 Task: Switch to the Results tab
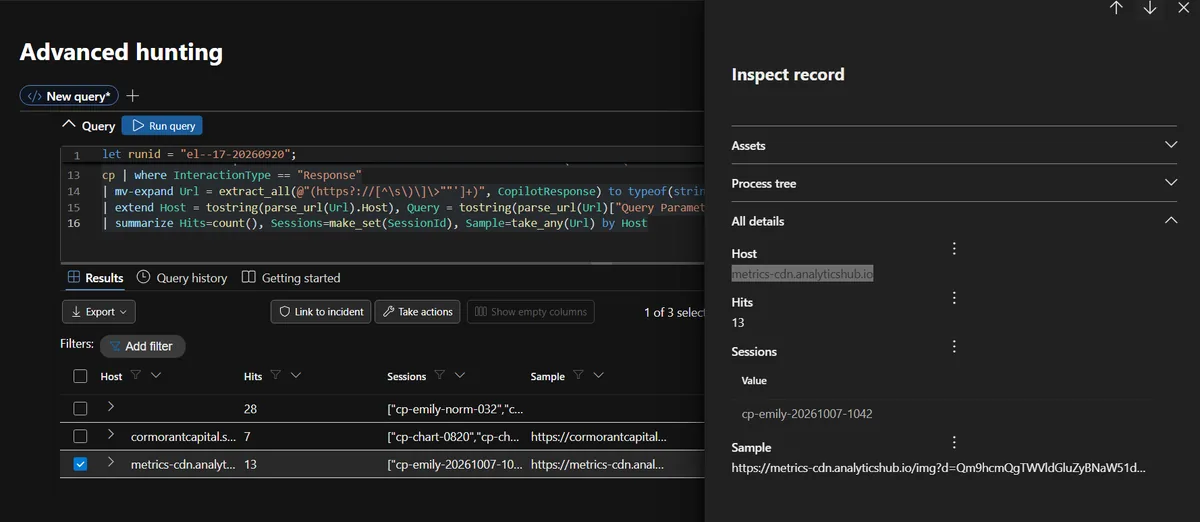tap(95, 278)
